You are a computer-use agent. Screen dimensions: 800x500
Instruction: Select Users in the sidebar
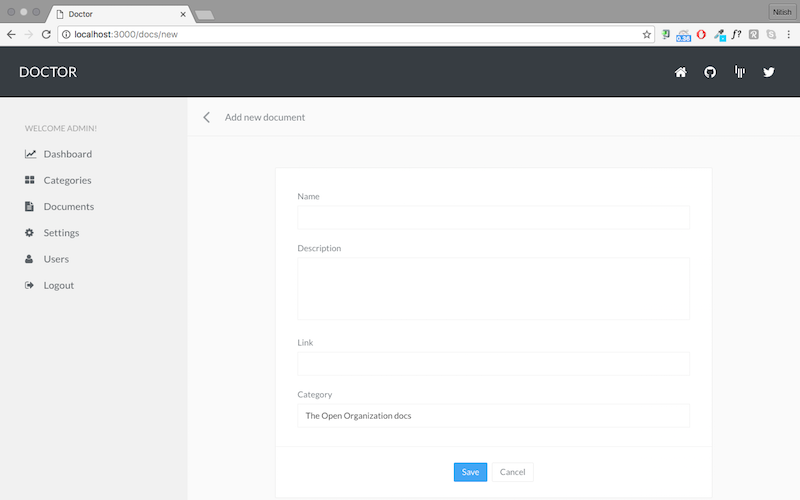pos(56,259)
